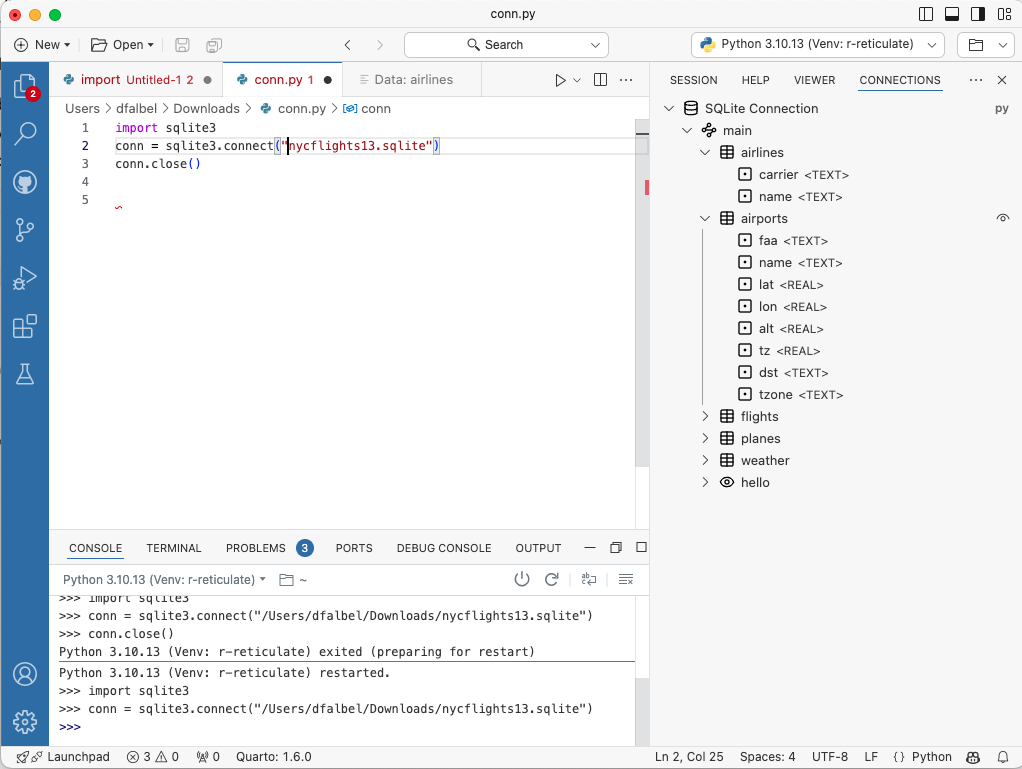Screen dimensions: 1022x769
Task: Open the Extensions view
Action: coord(25,326)
